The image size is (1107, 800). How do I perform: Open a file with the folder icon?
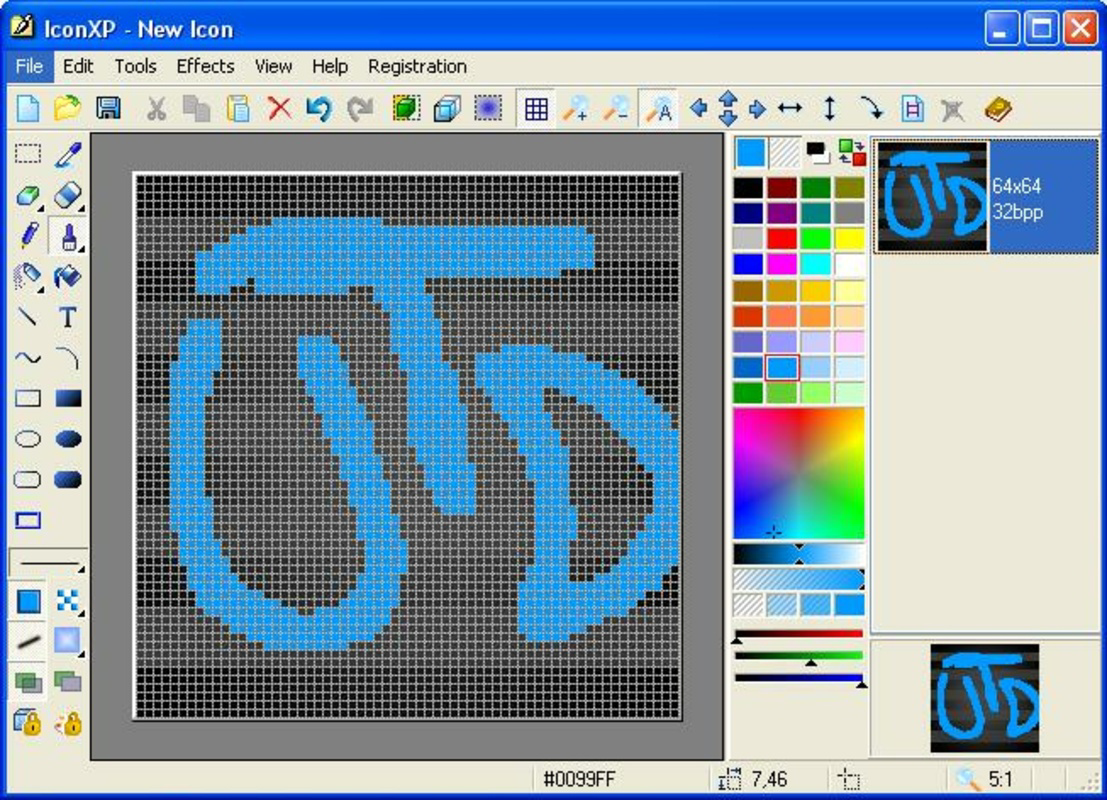coord(68,109)
